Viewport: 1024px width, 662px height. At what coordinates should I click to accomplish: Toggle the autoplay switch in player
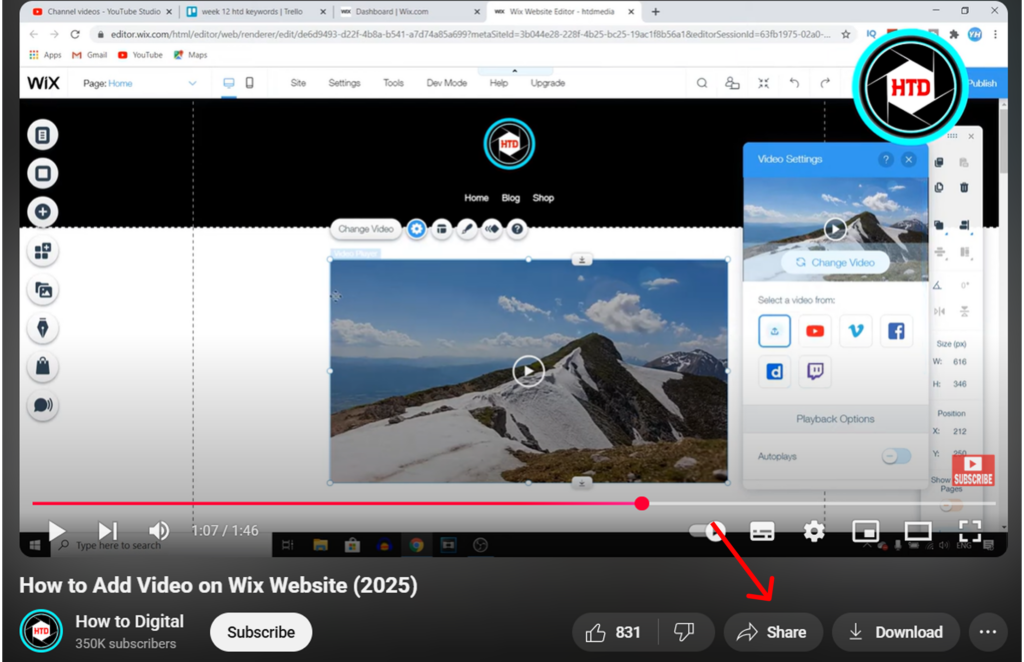click(707, 531)
